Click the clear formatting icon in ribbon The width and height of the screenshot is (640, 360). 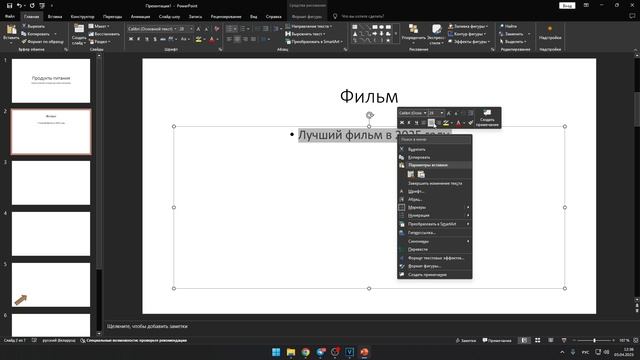pos(217,29)
